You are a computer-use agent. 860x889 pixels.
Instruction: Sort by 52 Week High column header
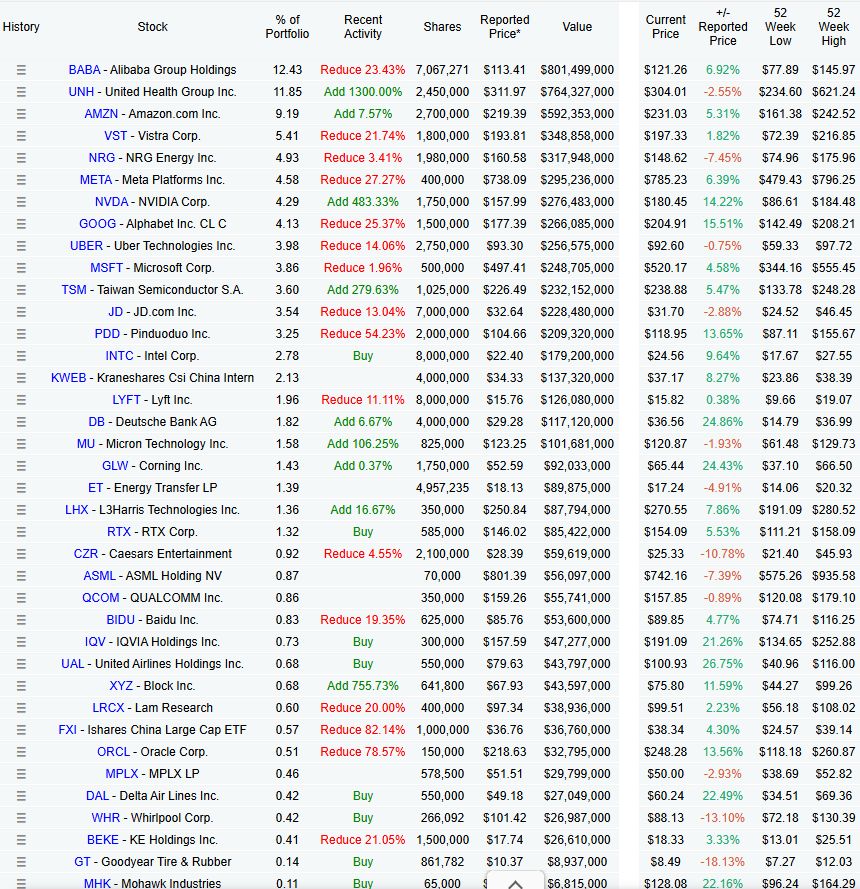[833, 27]
